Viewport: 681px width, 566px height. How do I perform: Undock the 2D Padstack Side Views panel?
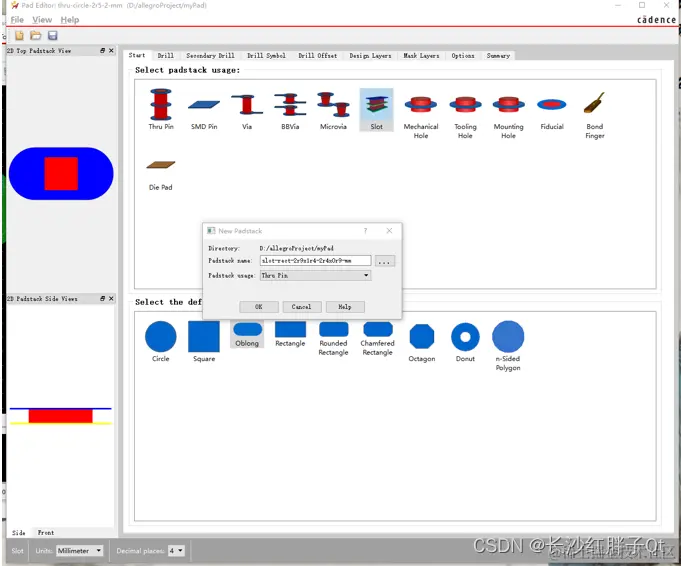(x=102, y=298)
